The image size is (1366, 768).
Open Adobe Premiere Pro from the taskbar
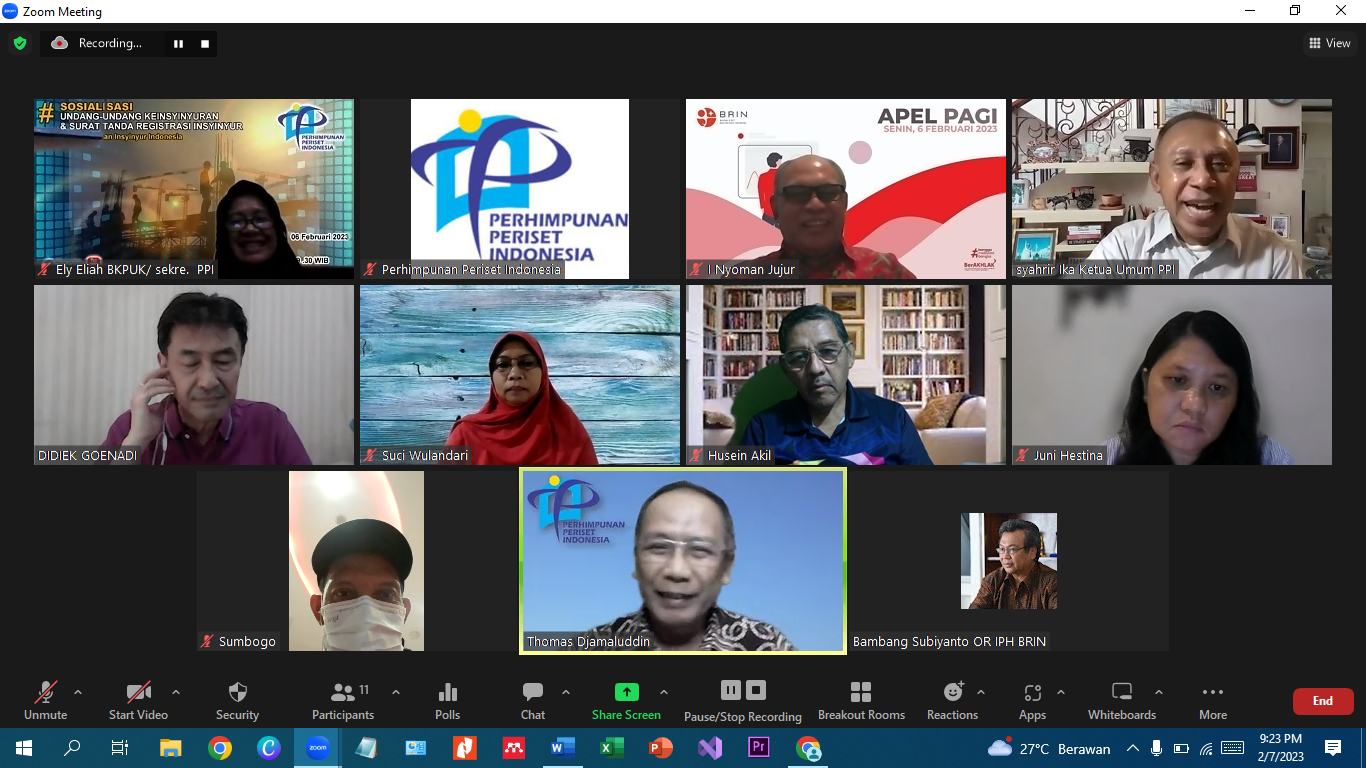pos(759,748)
